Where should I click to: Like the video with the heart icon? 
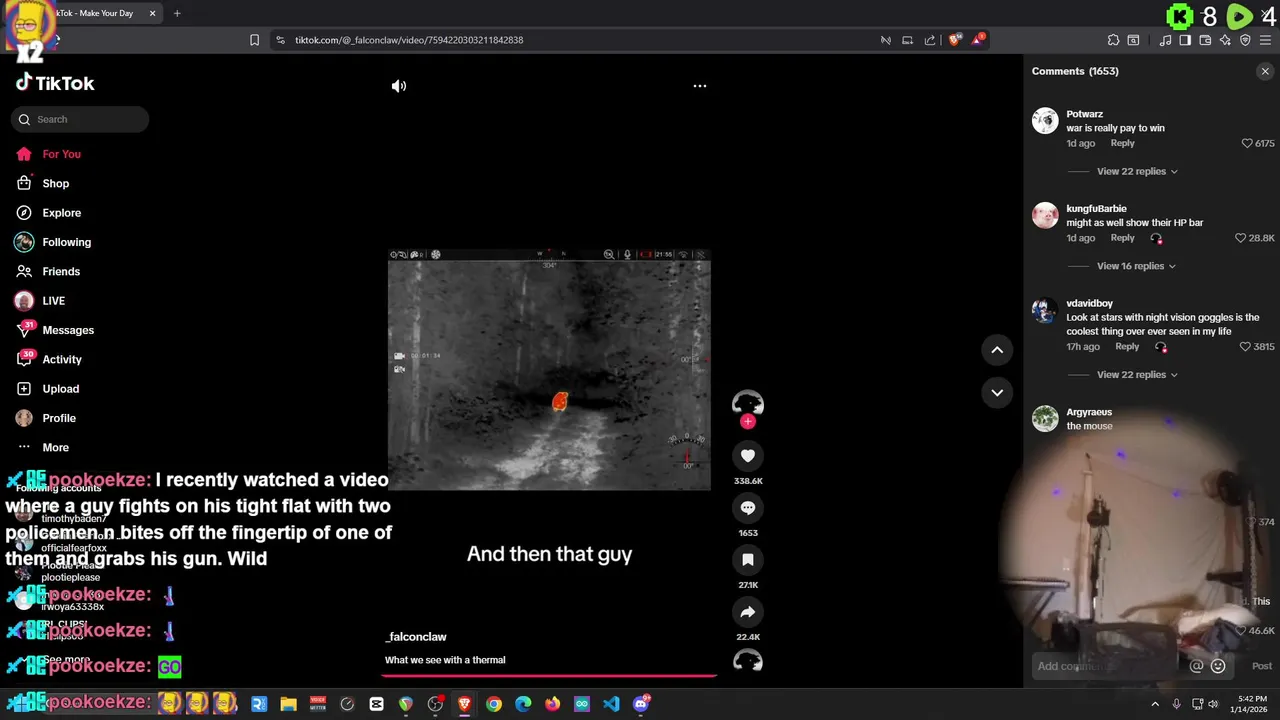(748, 456)
